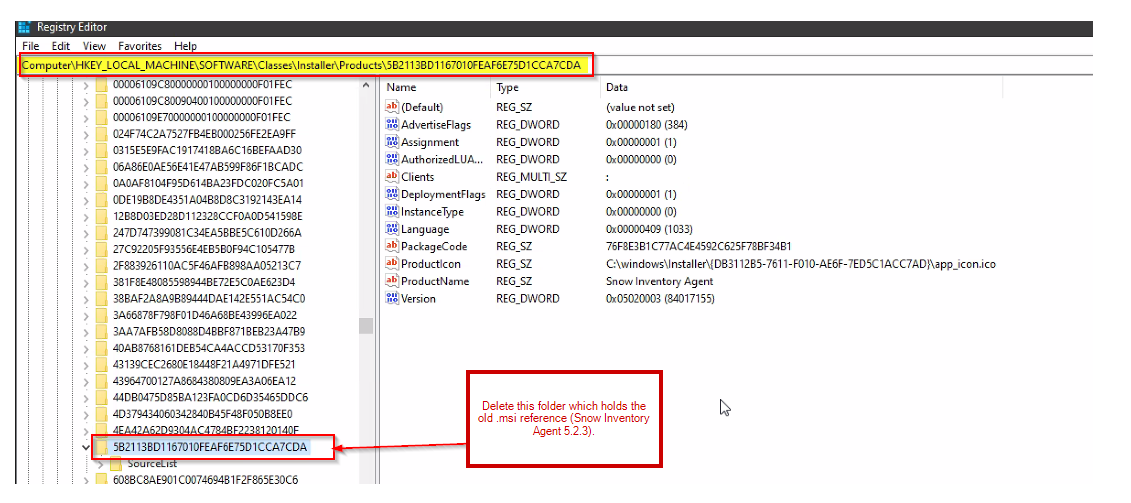Select key 40AB8768161DEB54CA4ACCD53170F353
The height and width of the screenshot is (503, 1131).
click(x=209, y=348)
